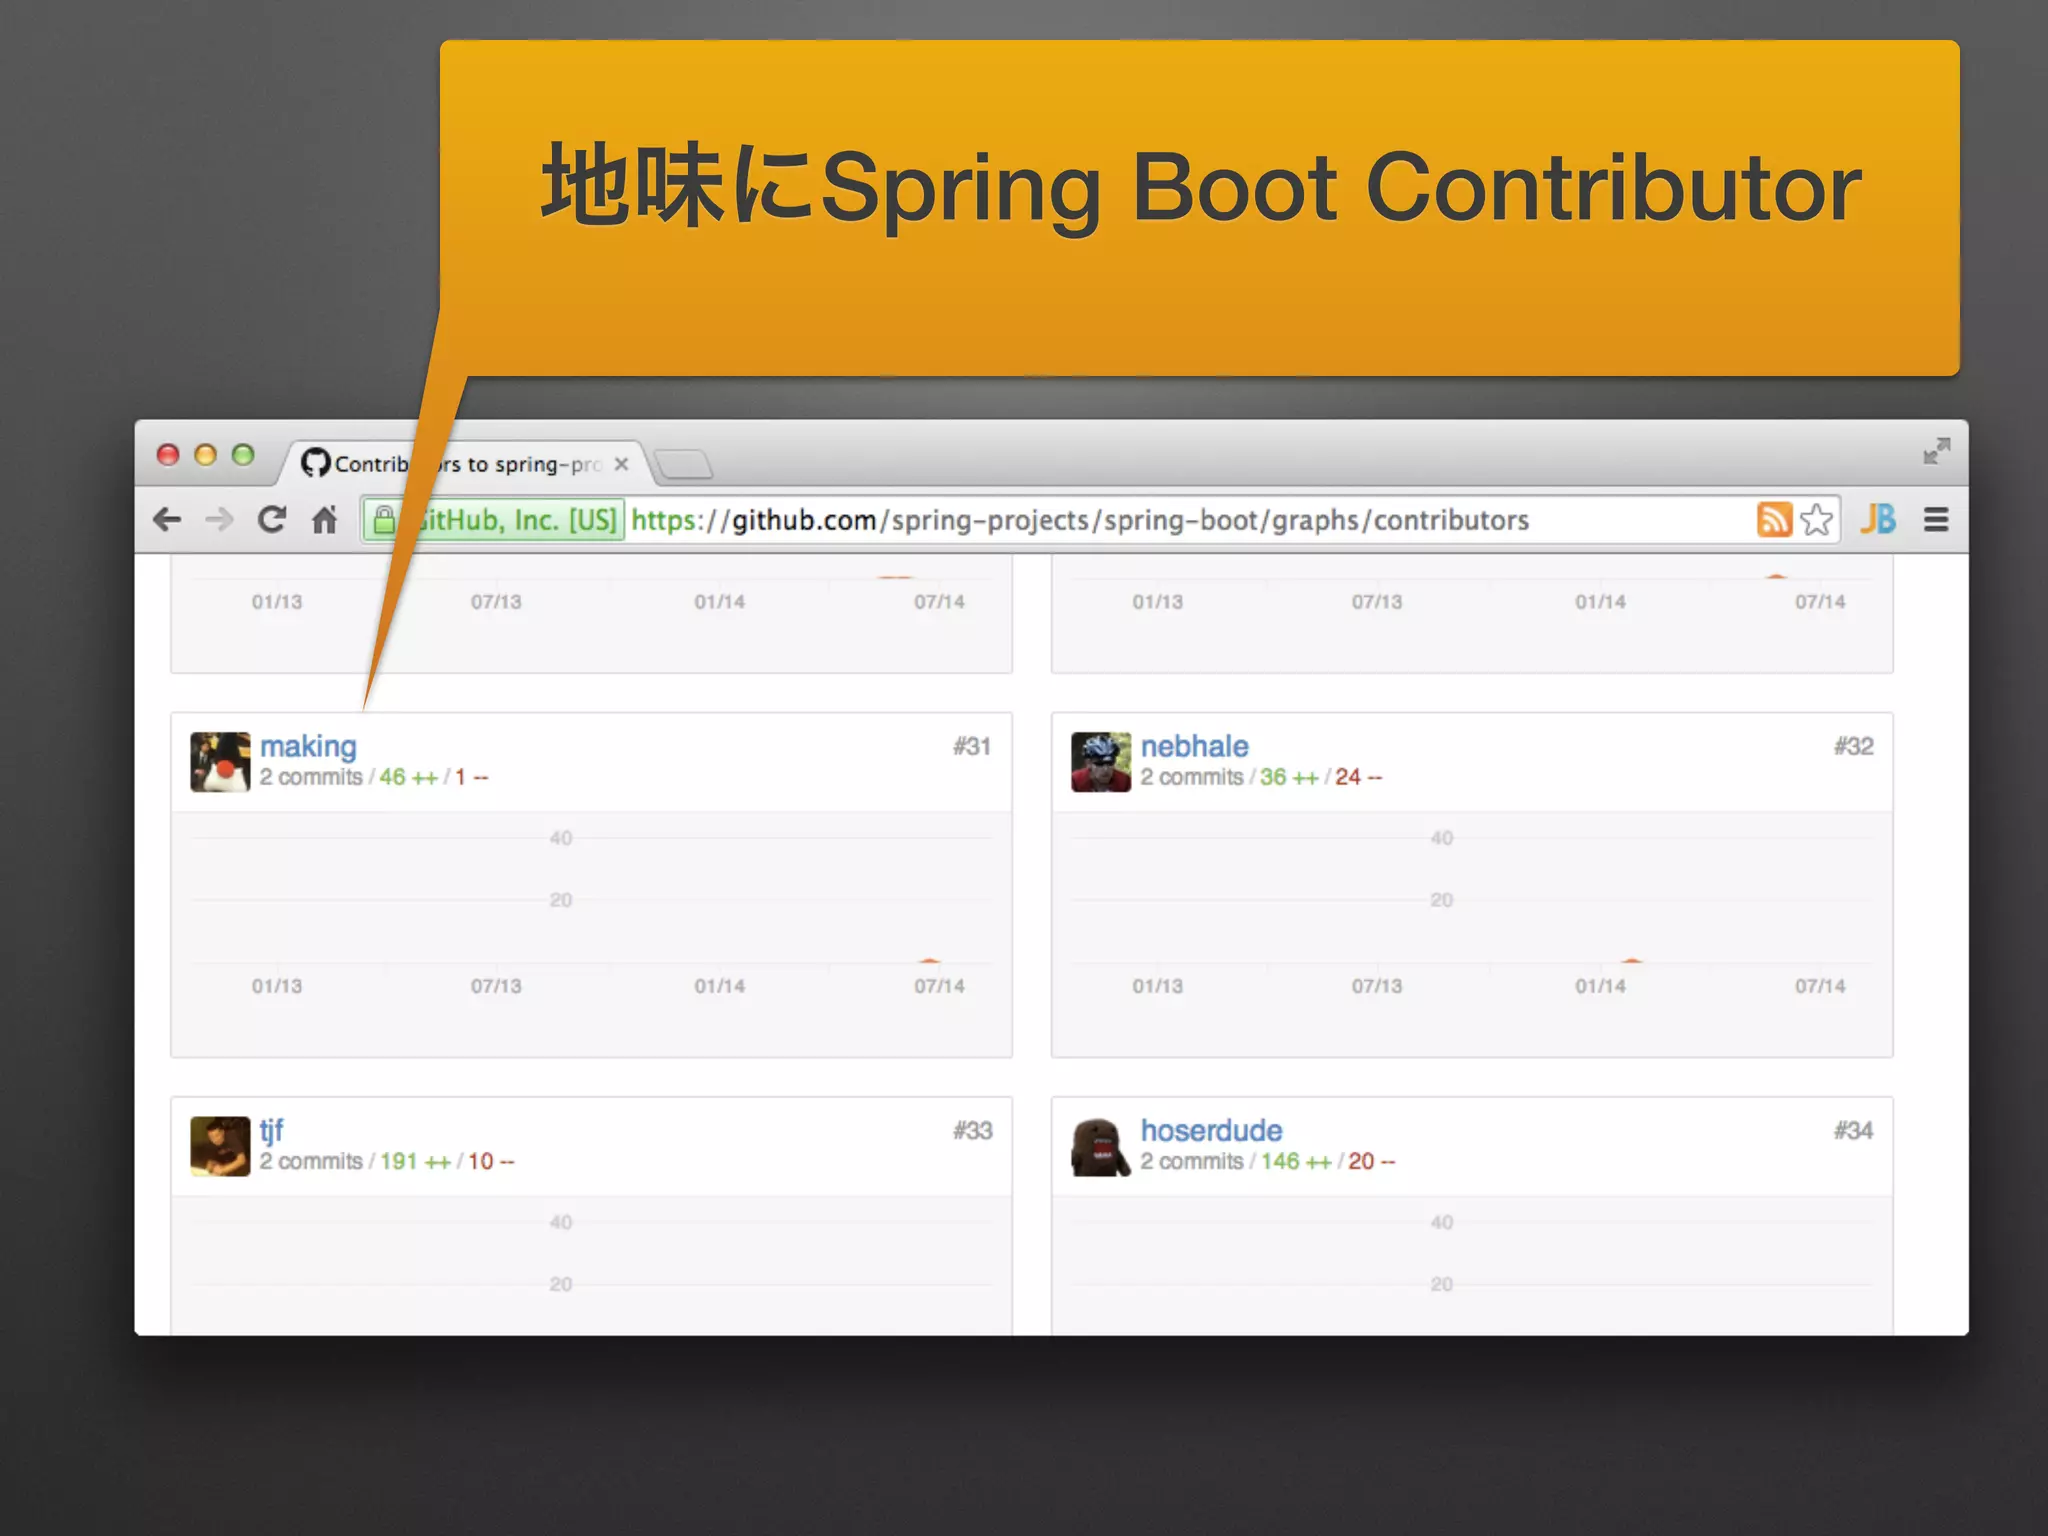Click the '191 ++' additions count for tjf

point(415,1161)
